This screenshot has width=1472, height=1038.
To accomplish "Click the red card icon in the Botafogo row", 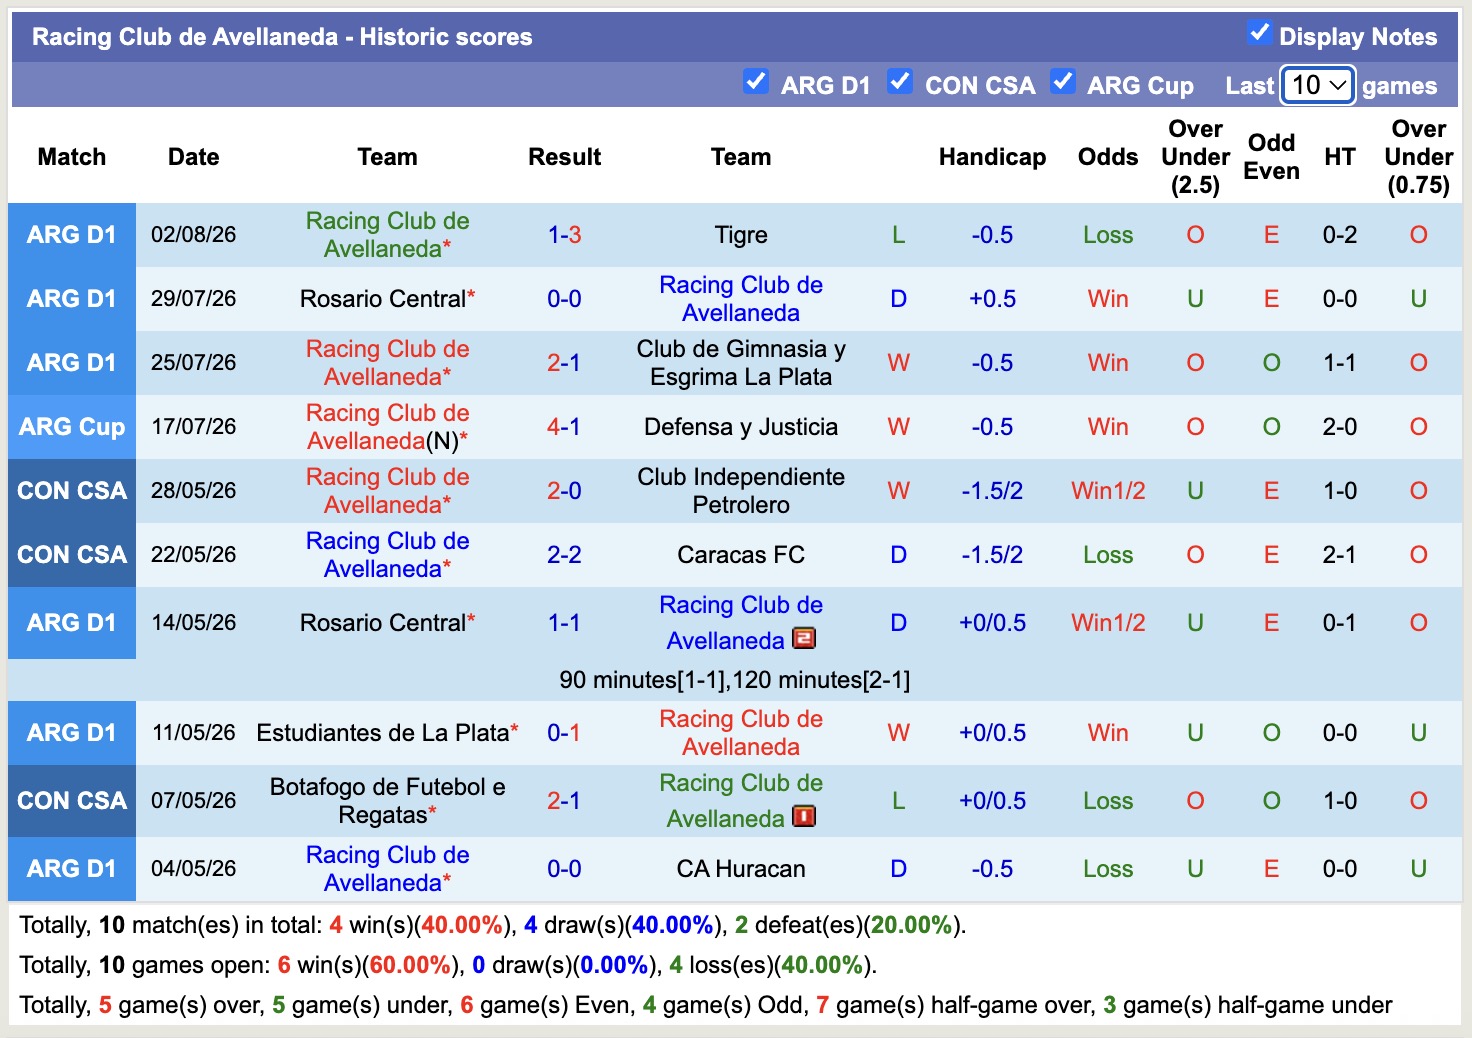I will tap(804, 816).
